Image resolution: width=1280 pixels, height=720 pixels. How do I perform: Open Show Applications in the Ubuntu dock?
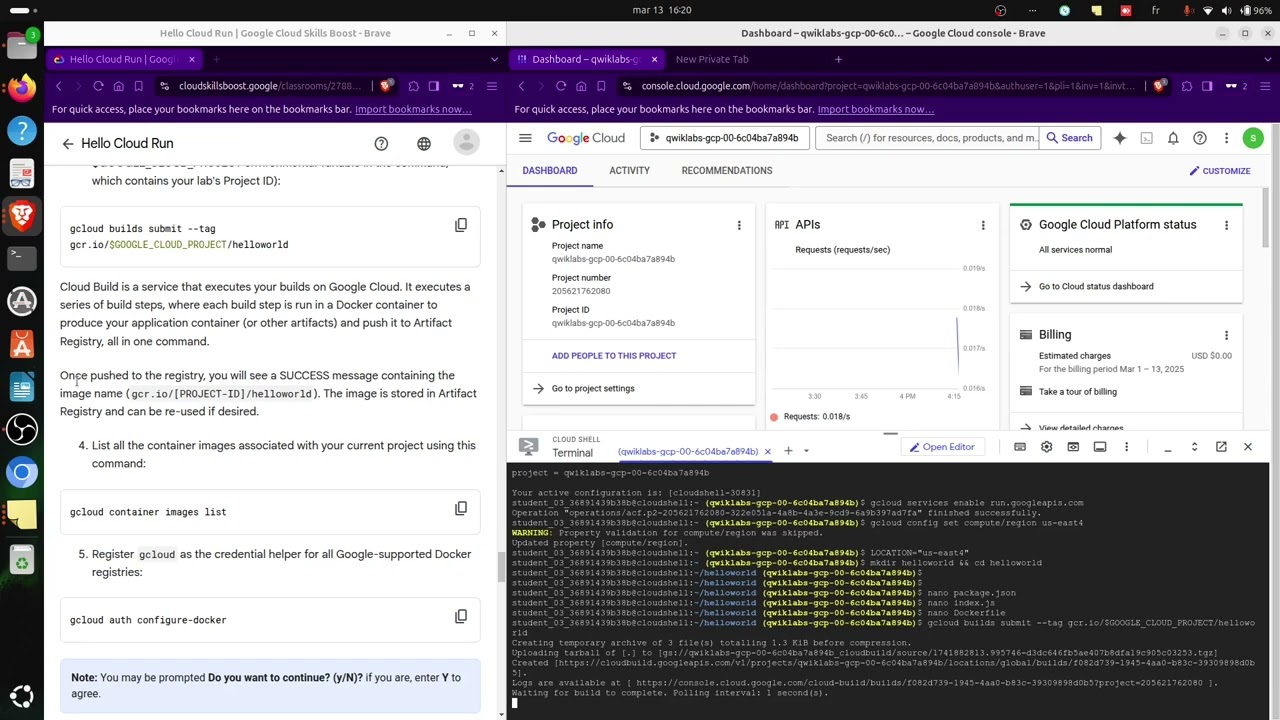[22, 697]
